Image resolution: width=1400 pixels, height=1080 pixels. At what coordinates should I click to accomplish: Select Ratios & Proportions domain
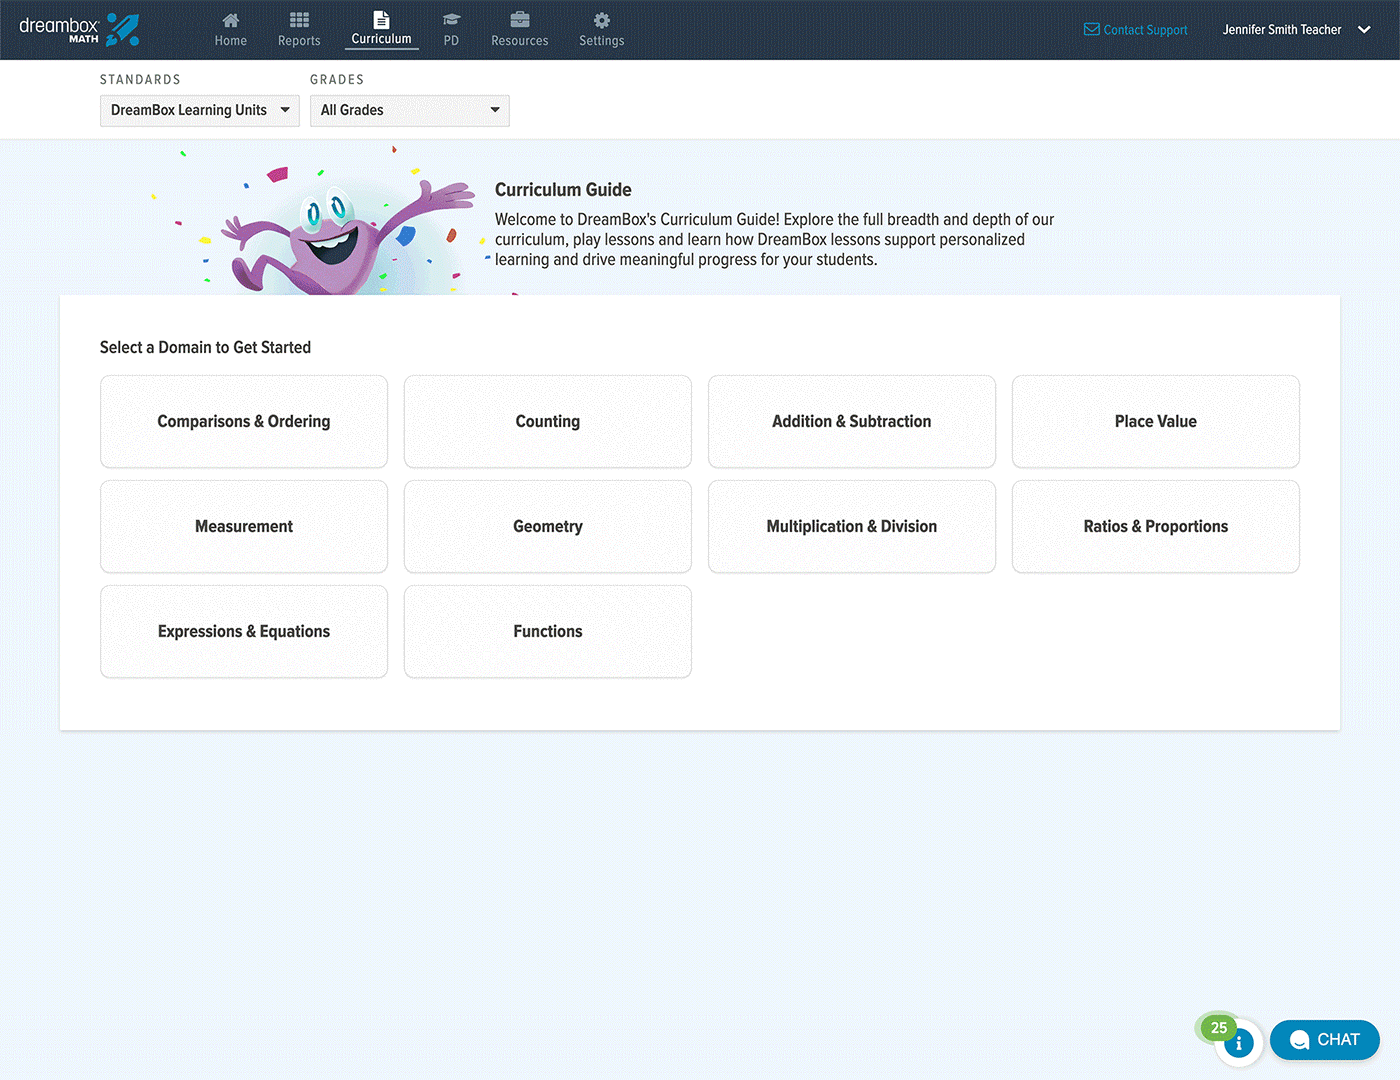1155,526
